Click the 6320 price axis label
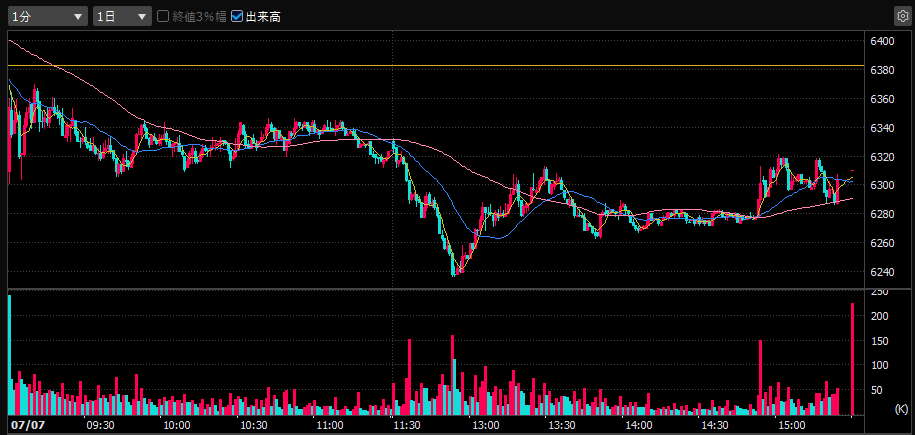 [x=882, y=156]
